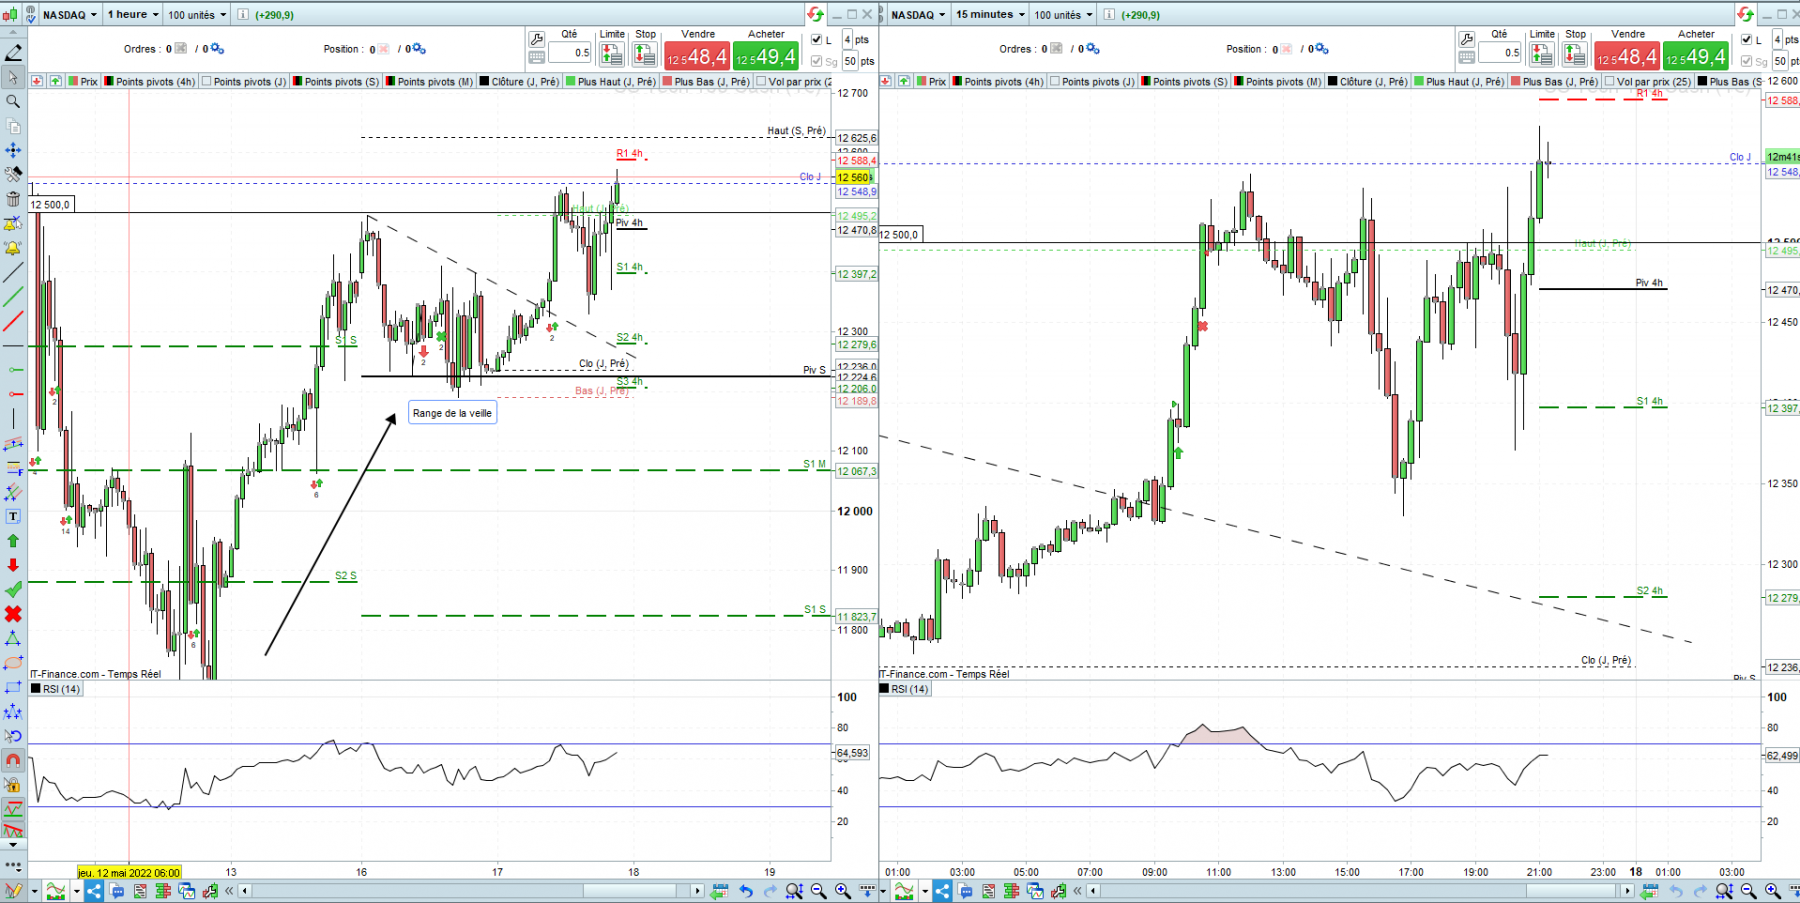Screen dimensions: 1800x903
Task: Choose the blue move arrows tool
Action: 13,150
